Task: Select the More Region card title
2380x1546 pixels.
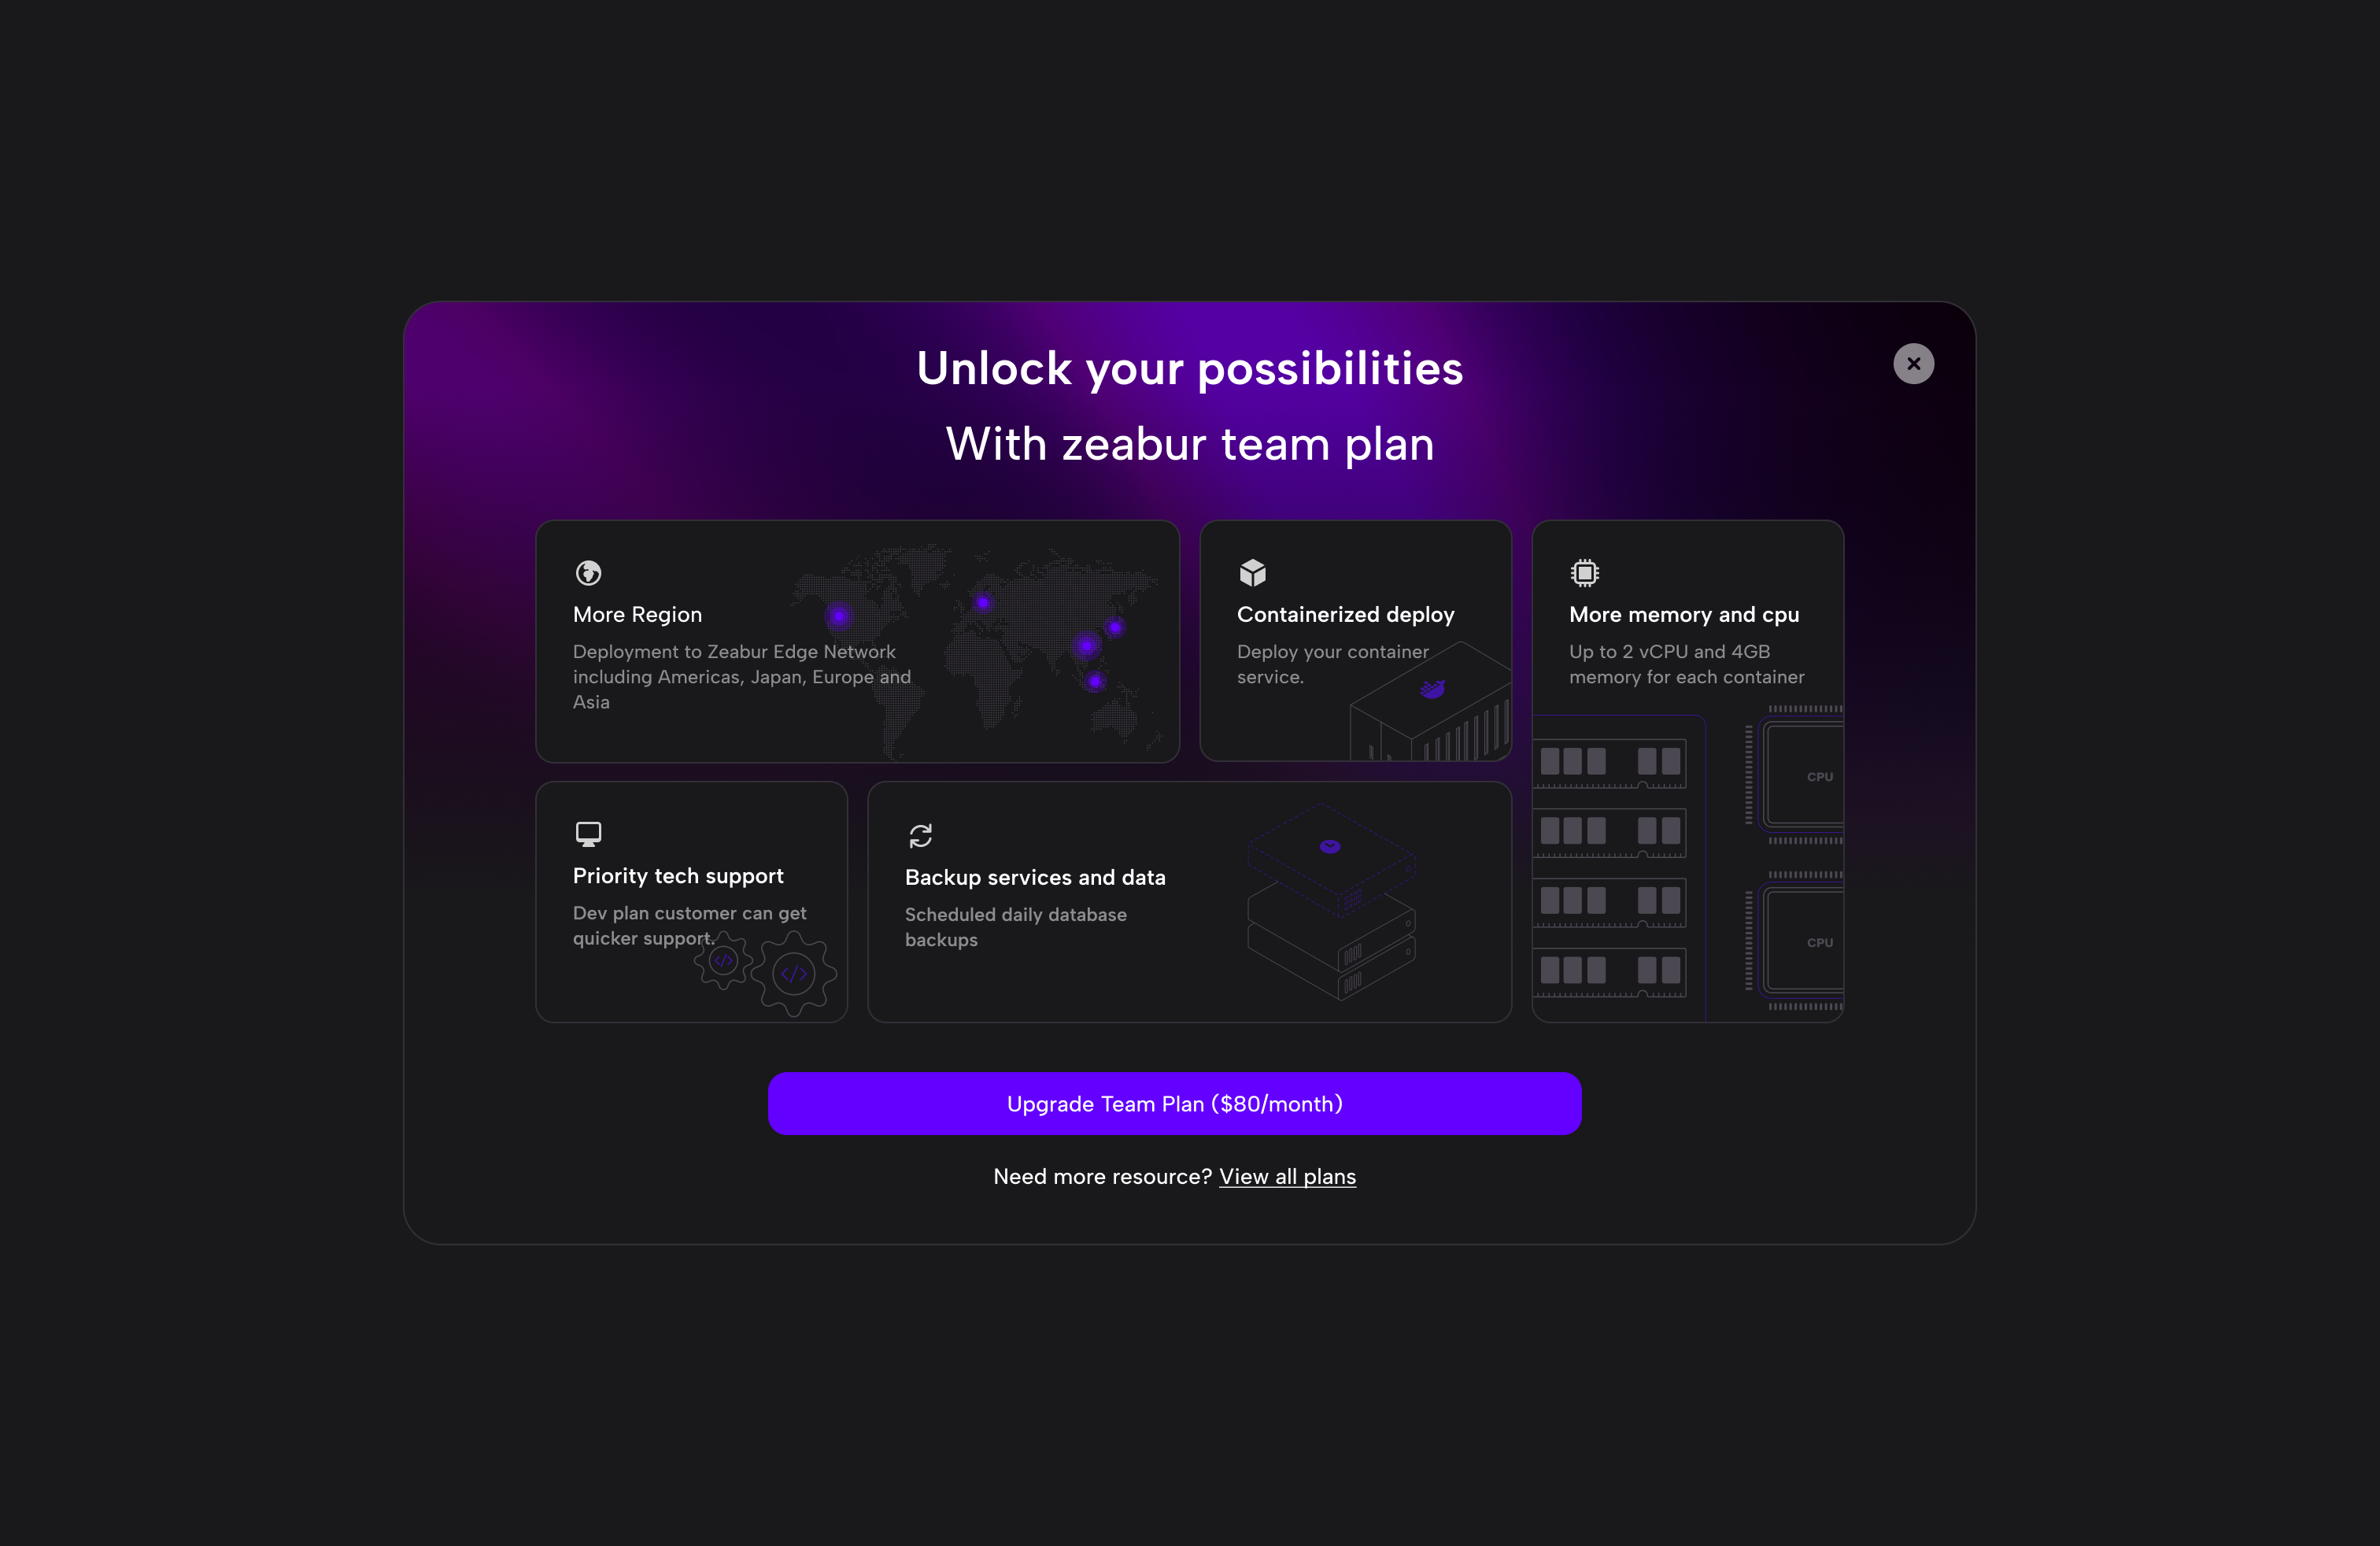Action: point(637,614)
